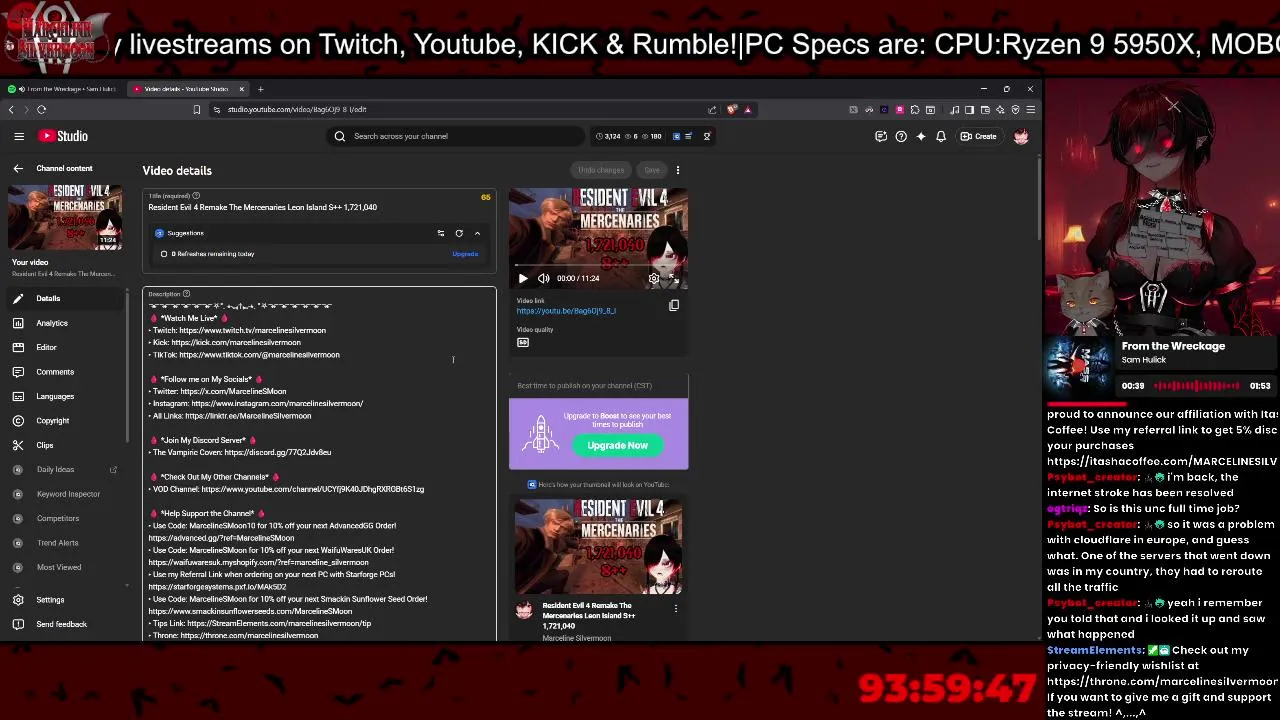Screen dimensions: 1280x720
Task: Reload the browser page
Action: tap(41, 109)
